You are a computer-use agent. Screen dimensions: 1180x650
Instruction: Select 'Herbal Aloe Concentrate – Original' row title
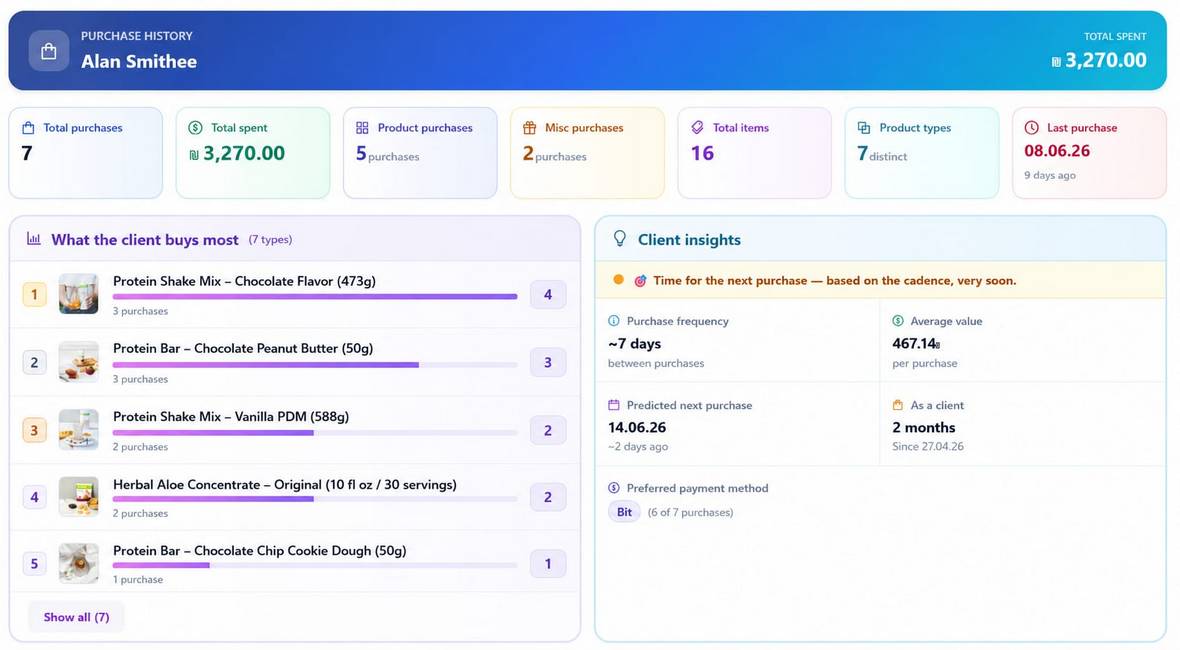[x=284, y=484]
